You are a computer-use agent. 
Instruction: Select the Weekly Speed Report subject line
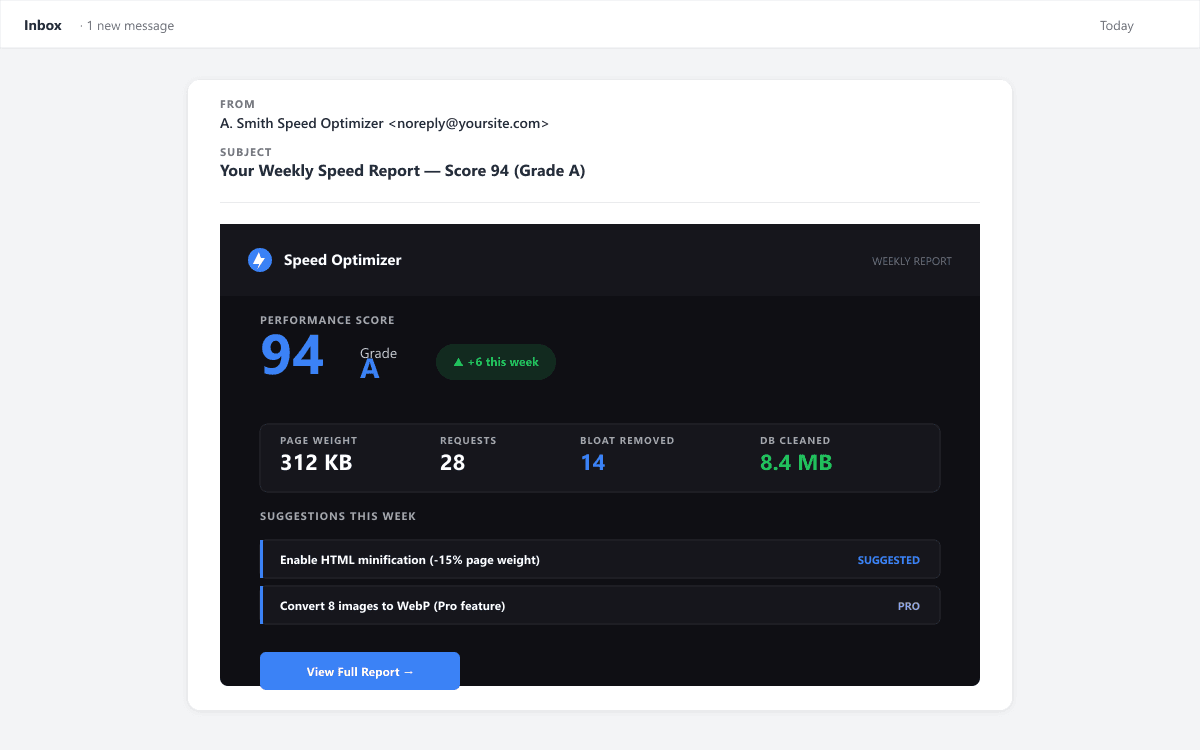402,171
